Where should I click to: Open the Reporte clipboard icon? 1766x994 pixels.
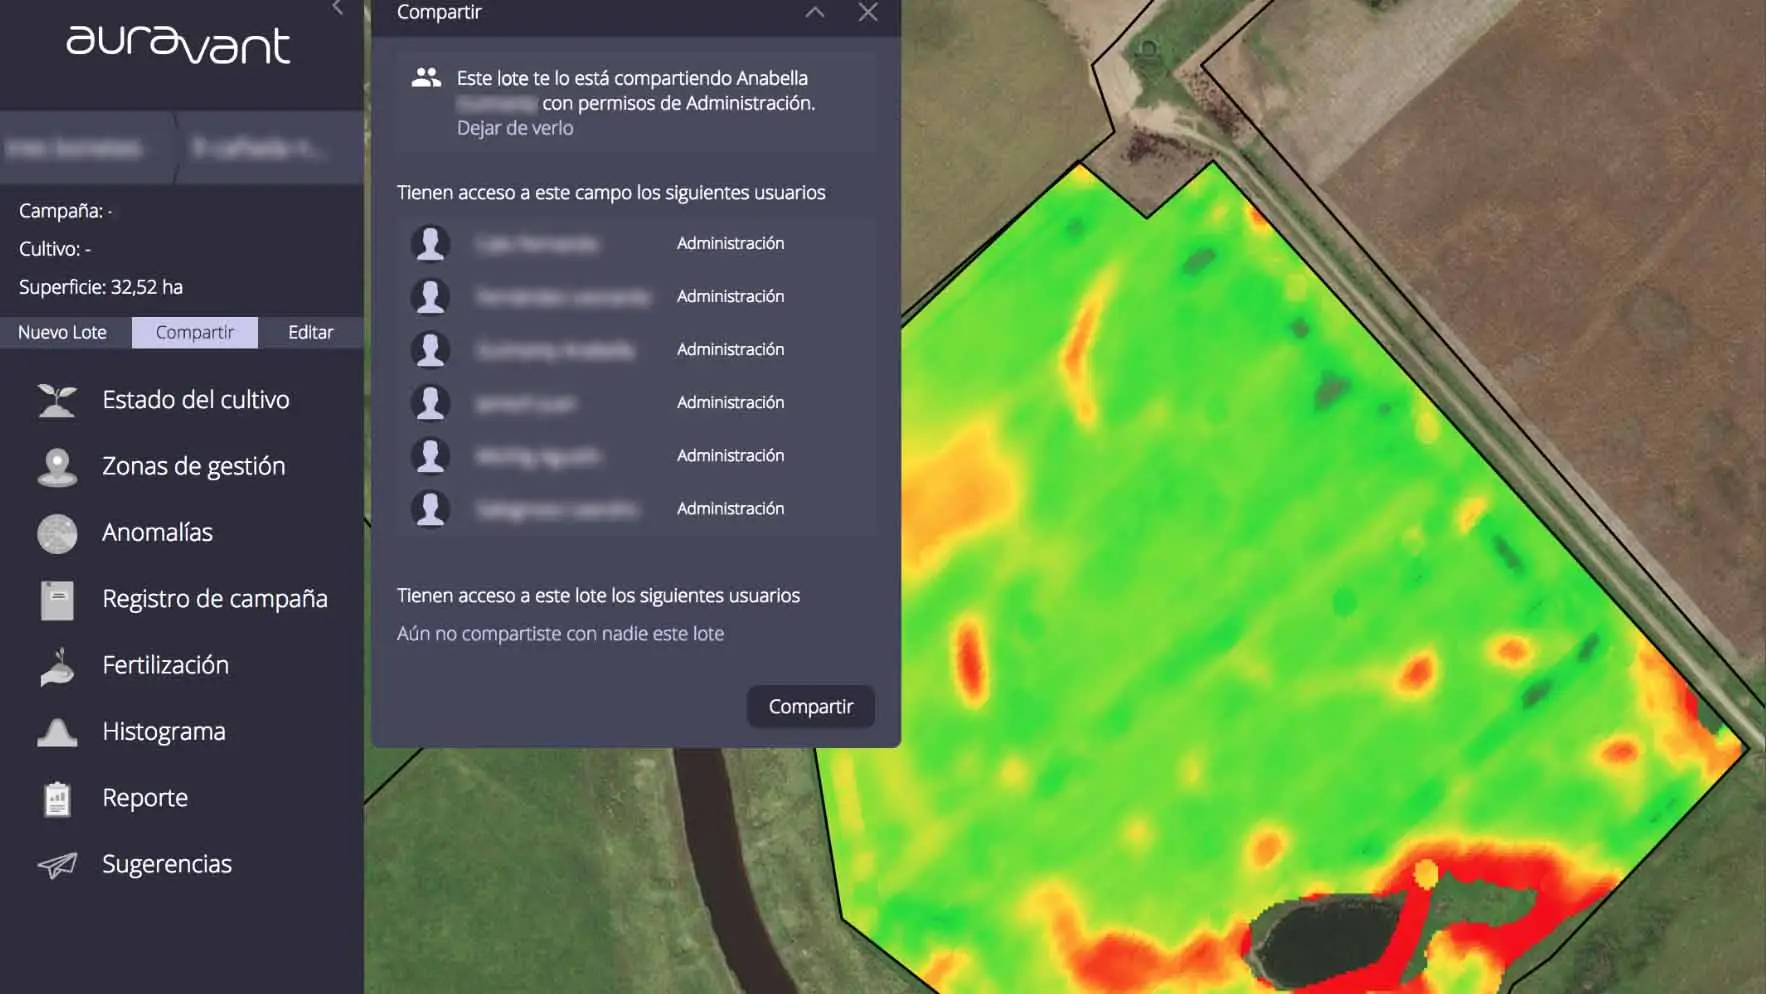coord(57,799)
